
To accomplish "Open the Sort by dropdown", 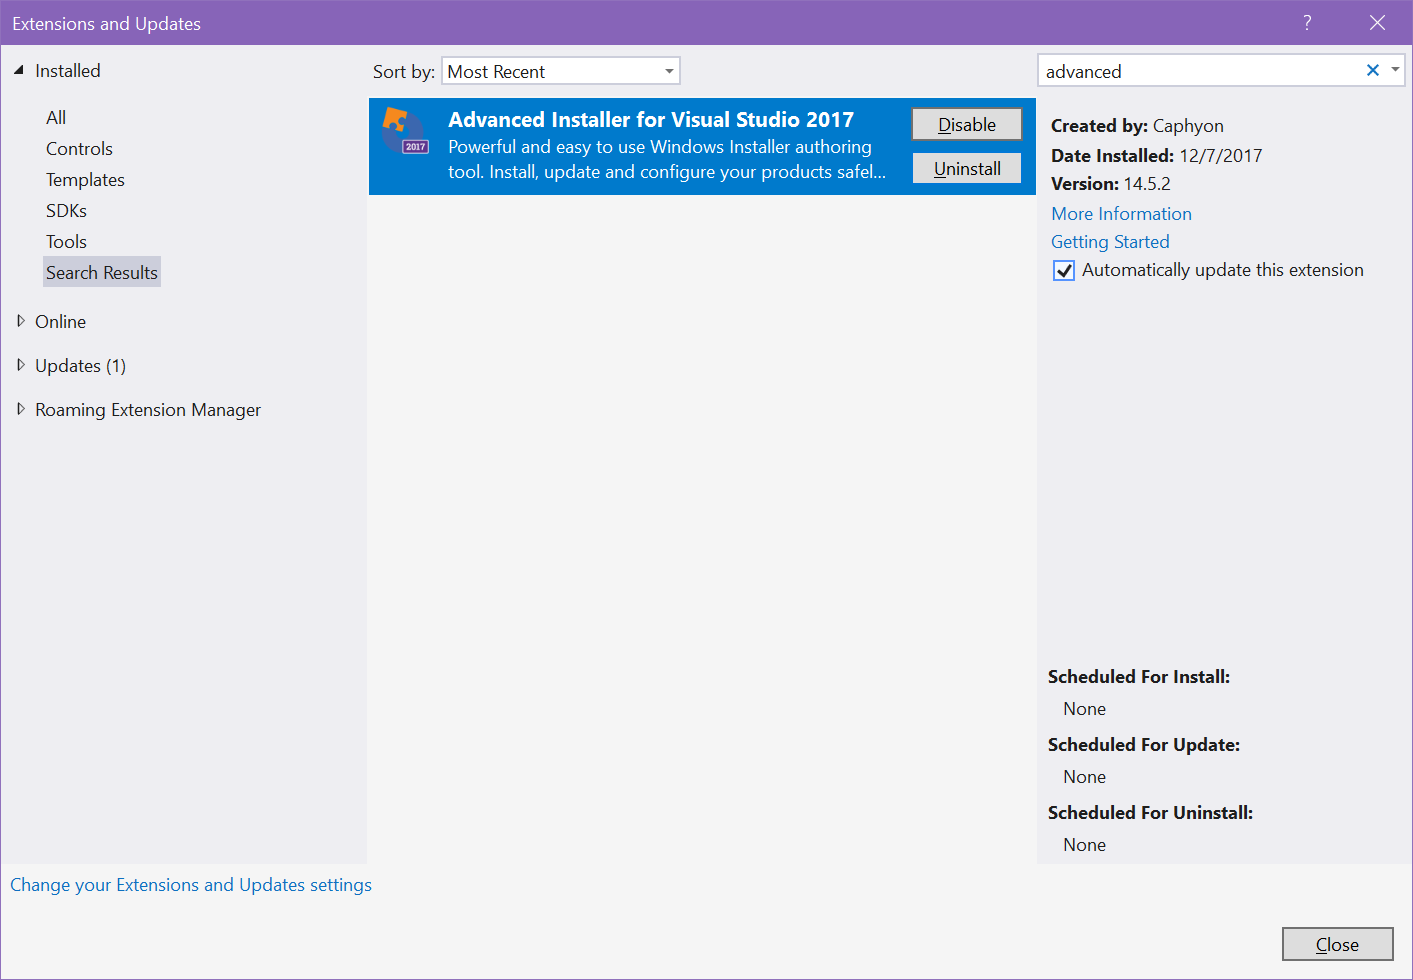I will [x=560, y=71].
